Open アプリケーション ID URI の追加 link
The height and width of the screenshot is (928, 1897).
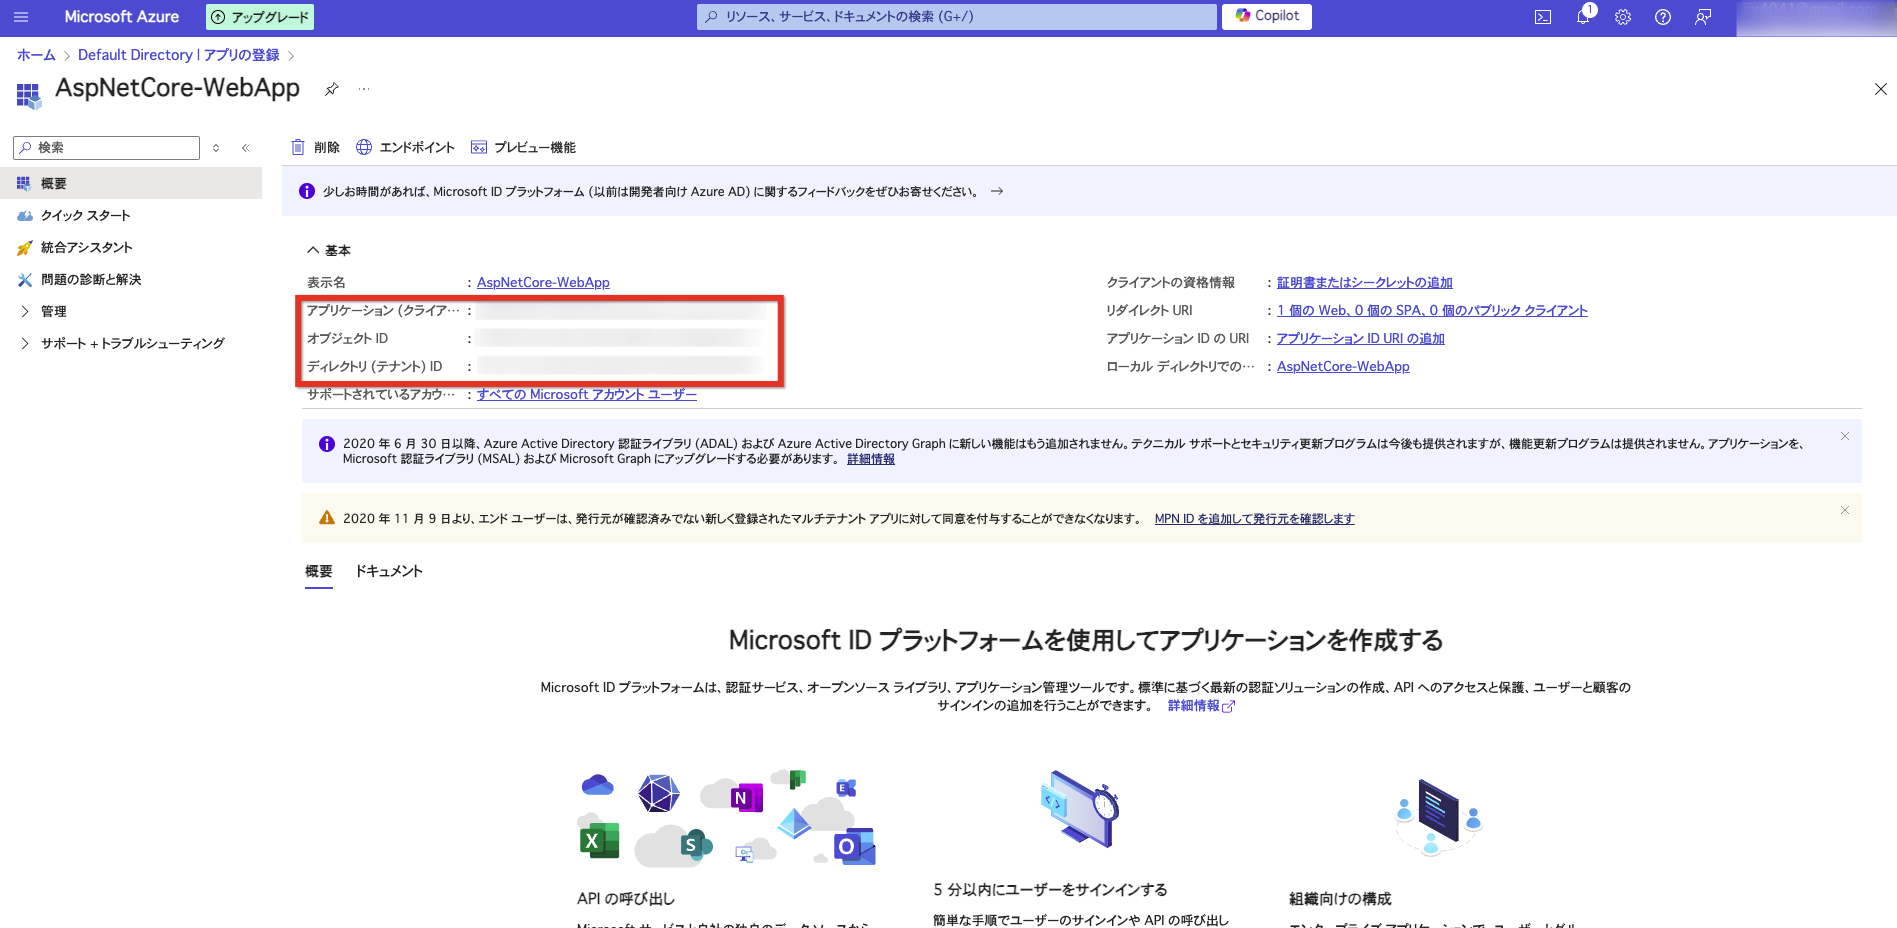pyautogui.click(x=1361, y=339)
